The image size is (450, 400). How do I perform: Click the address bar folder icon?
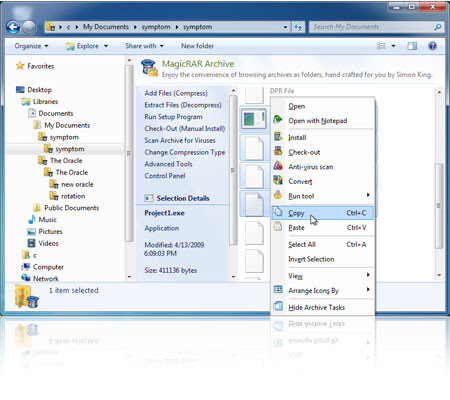[51, 27]
